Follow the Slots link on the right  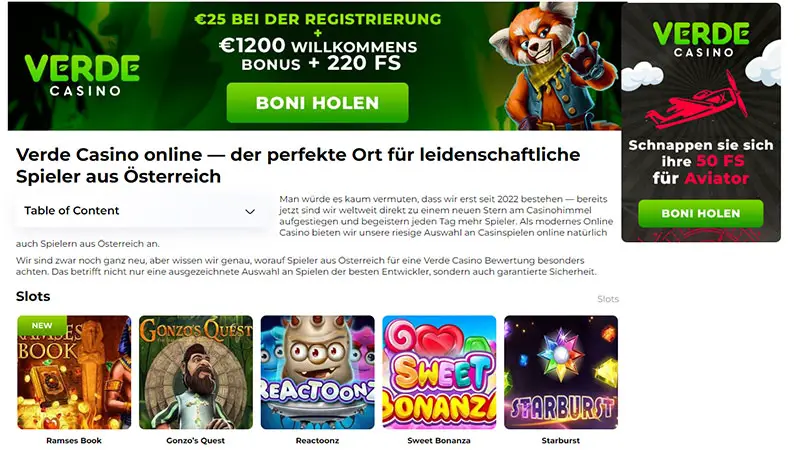[608, 299]
